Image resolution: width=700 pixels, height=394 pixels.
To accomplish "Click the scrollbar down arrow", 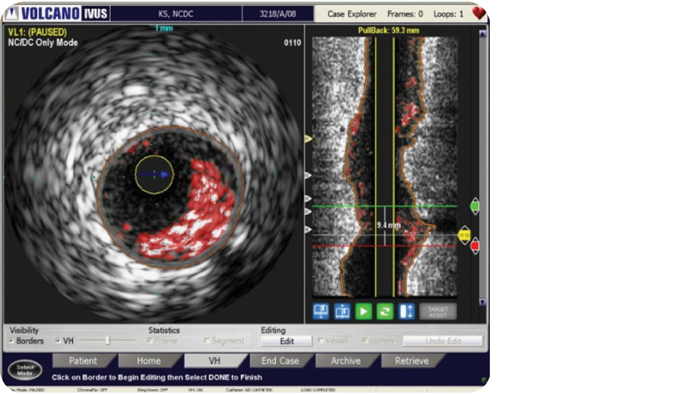I will pos(482,302).
